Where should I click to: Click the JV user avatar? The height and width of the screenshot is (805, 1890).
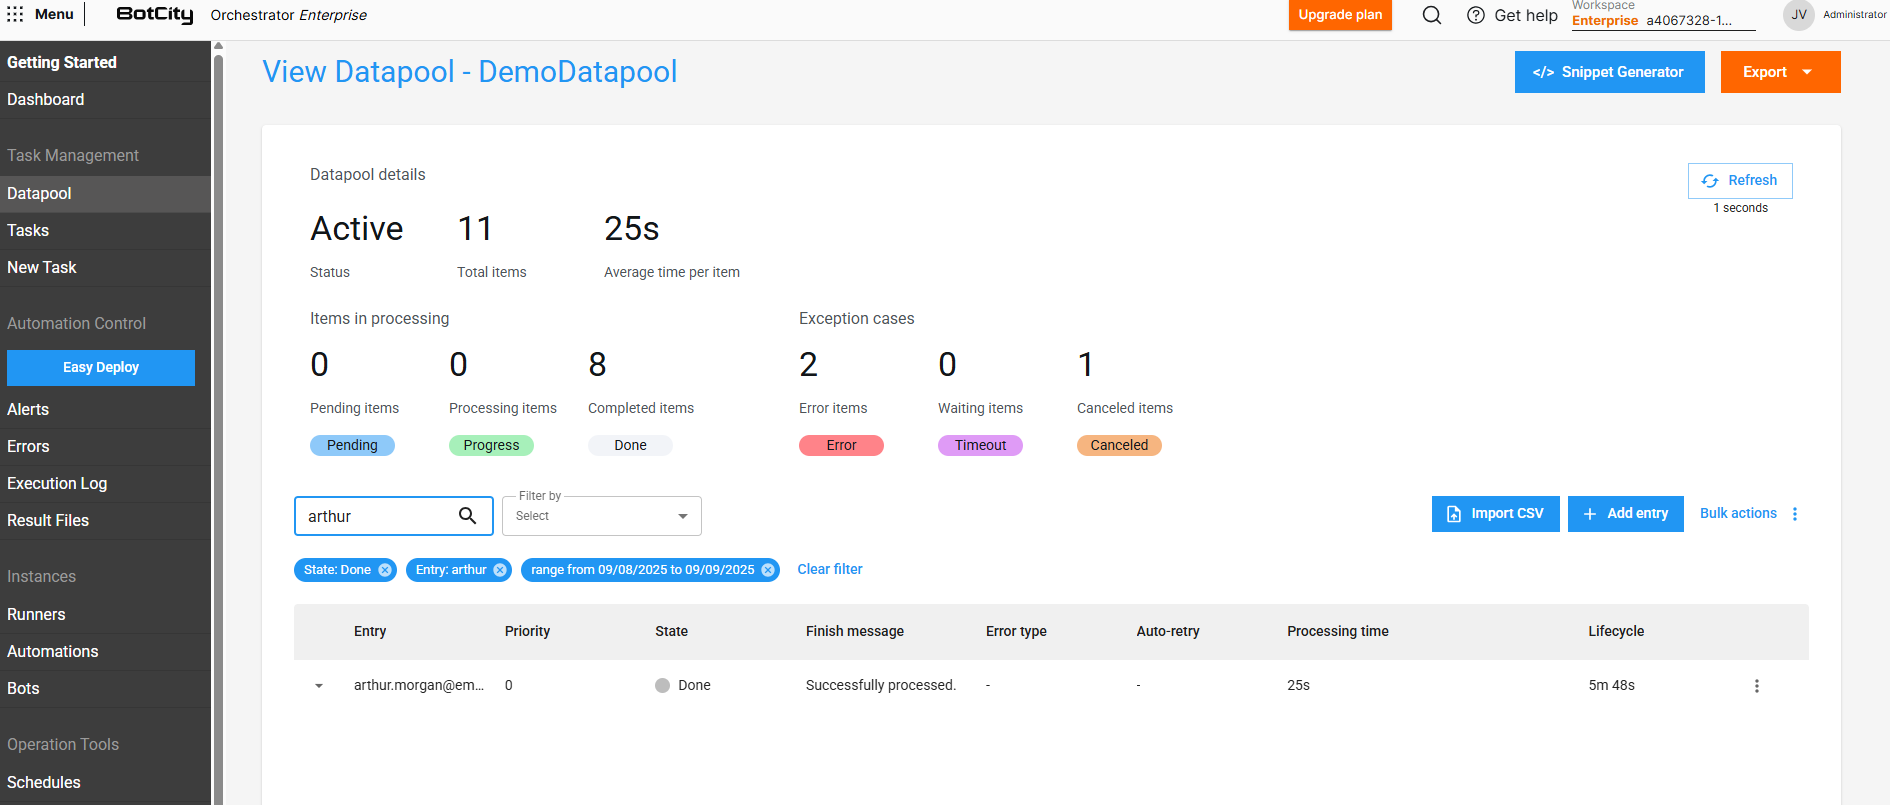click(x=1798, y=15)
